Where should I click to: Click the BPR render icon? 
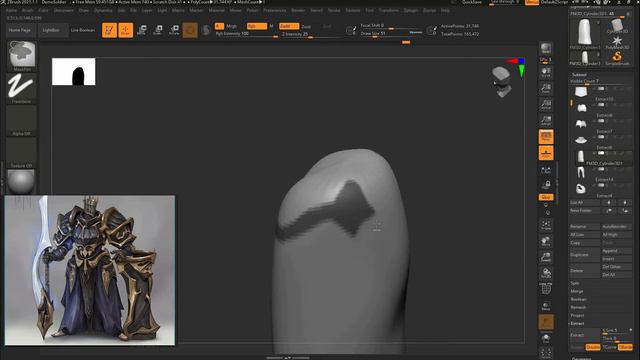point(546,49)
